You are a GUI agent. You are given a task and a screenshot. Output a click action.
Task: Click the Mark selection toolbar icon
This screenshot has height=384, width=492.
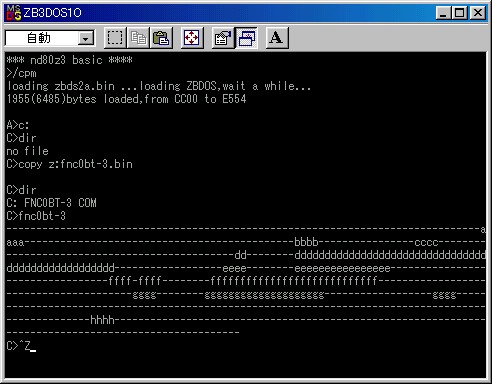click(x=115, y=38)
